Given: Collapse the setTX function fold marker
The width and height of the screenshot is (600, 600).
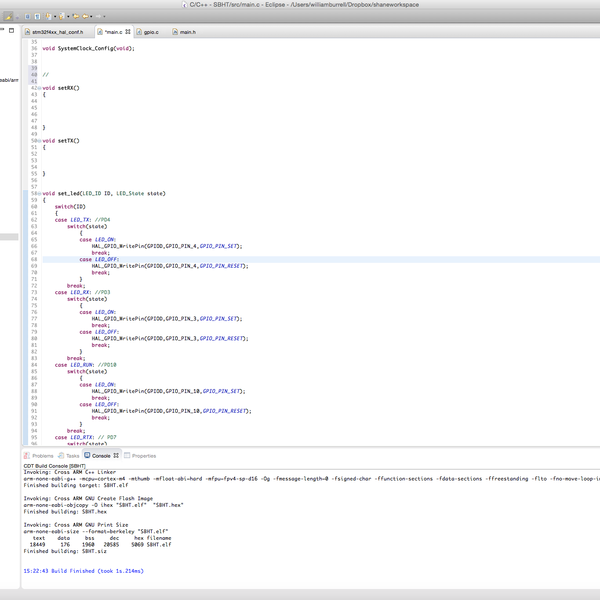Looking at the screenshot, I should coord(40,141).
